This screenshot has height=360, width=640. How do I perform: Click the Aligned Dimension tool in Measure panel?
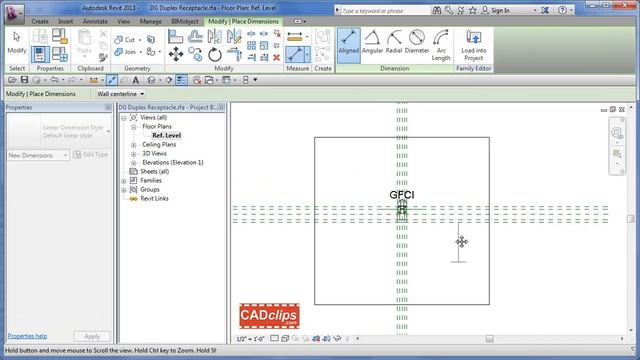(295, 54)
